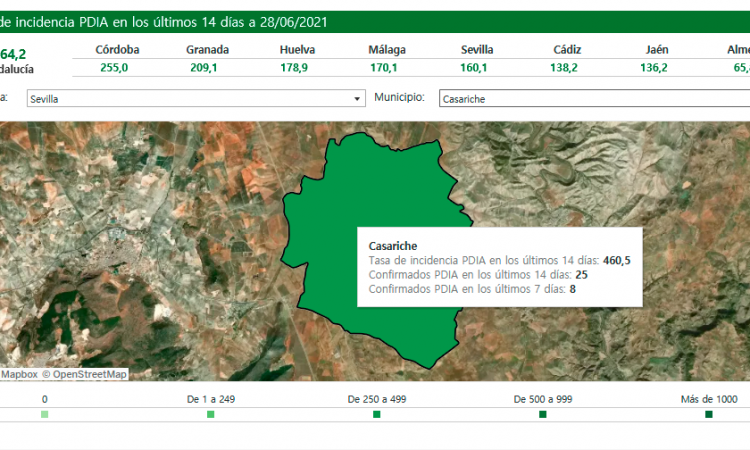Image resolution: width=750 pixels, height=450 pixels.
Task: Click the Huelva incidence value 178,9
Action: 294,68
